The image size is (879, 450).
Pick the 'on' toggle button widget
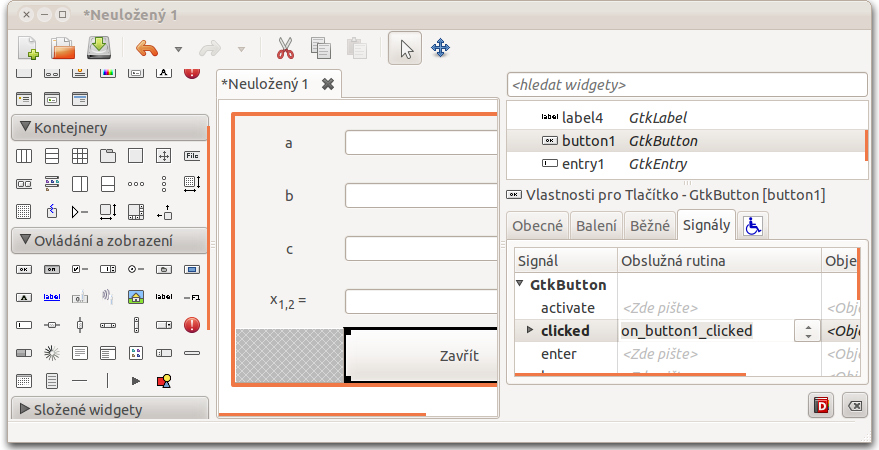click(52, 270)
